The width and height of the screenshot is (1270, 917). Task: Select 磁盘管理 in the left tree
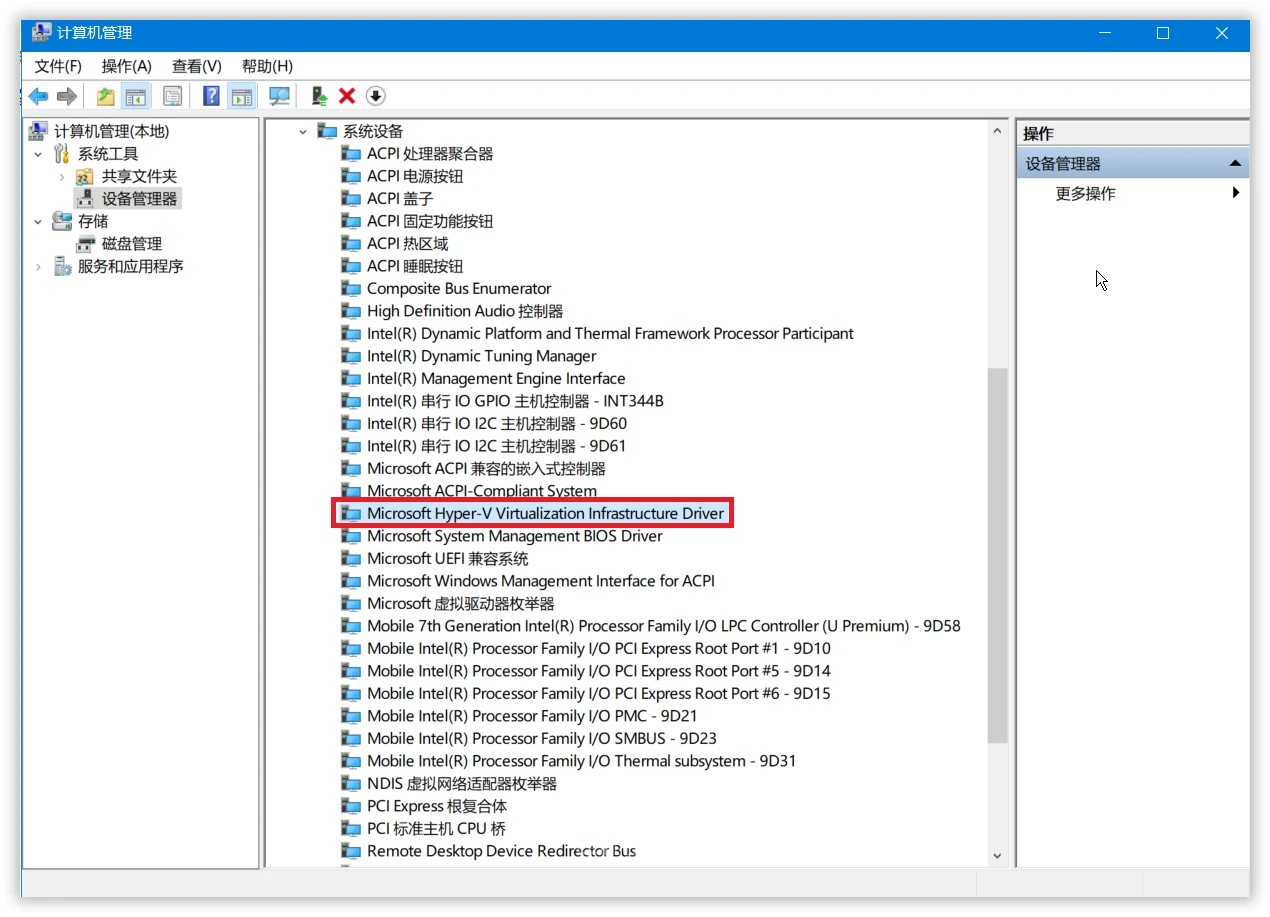pos(131,244)
